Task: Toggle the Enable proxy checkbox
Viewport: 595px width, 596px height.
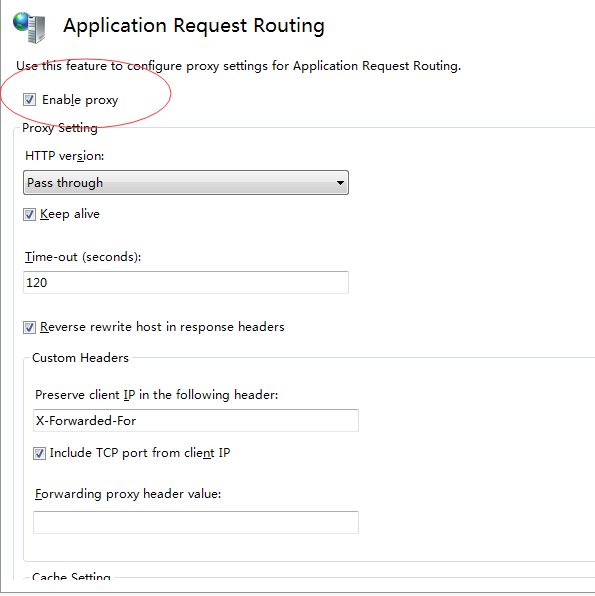Action: 29,100
